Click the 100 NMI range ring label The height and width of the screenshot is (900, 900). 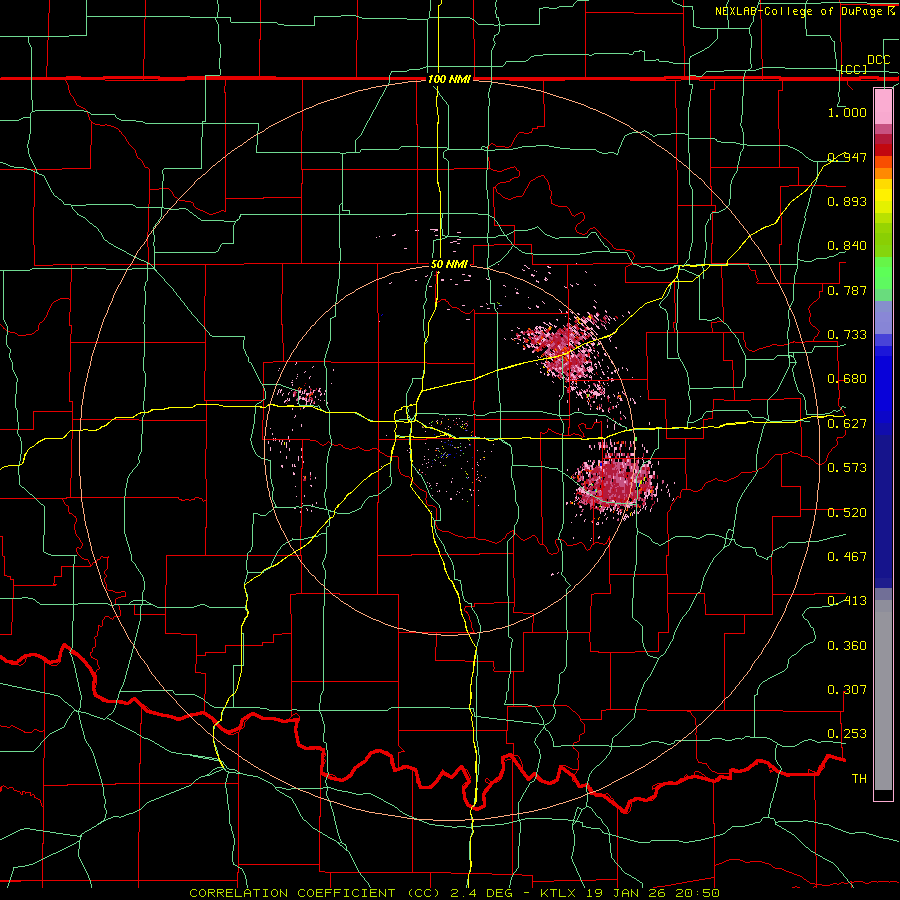449,79
